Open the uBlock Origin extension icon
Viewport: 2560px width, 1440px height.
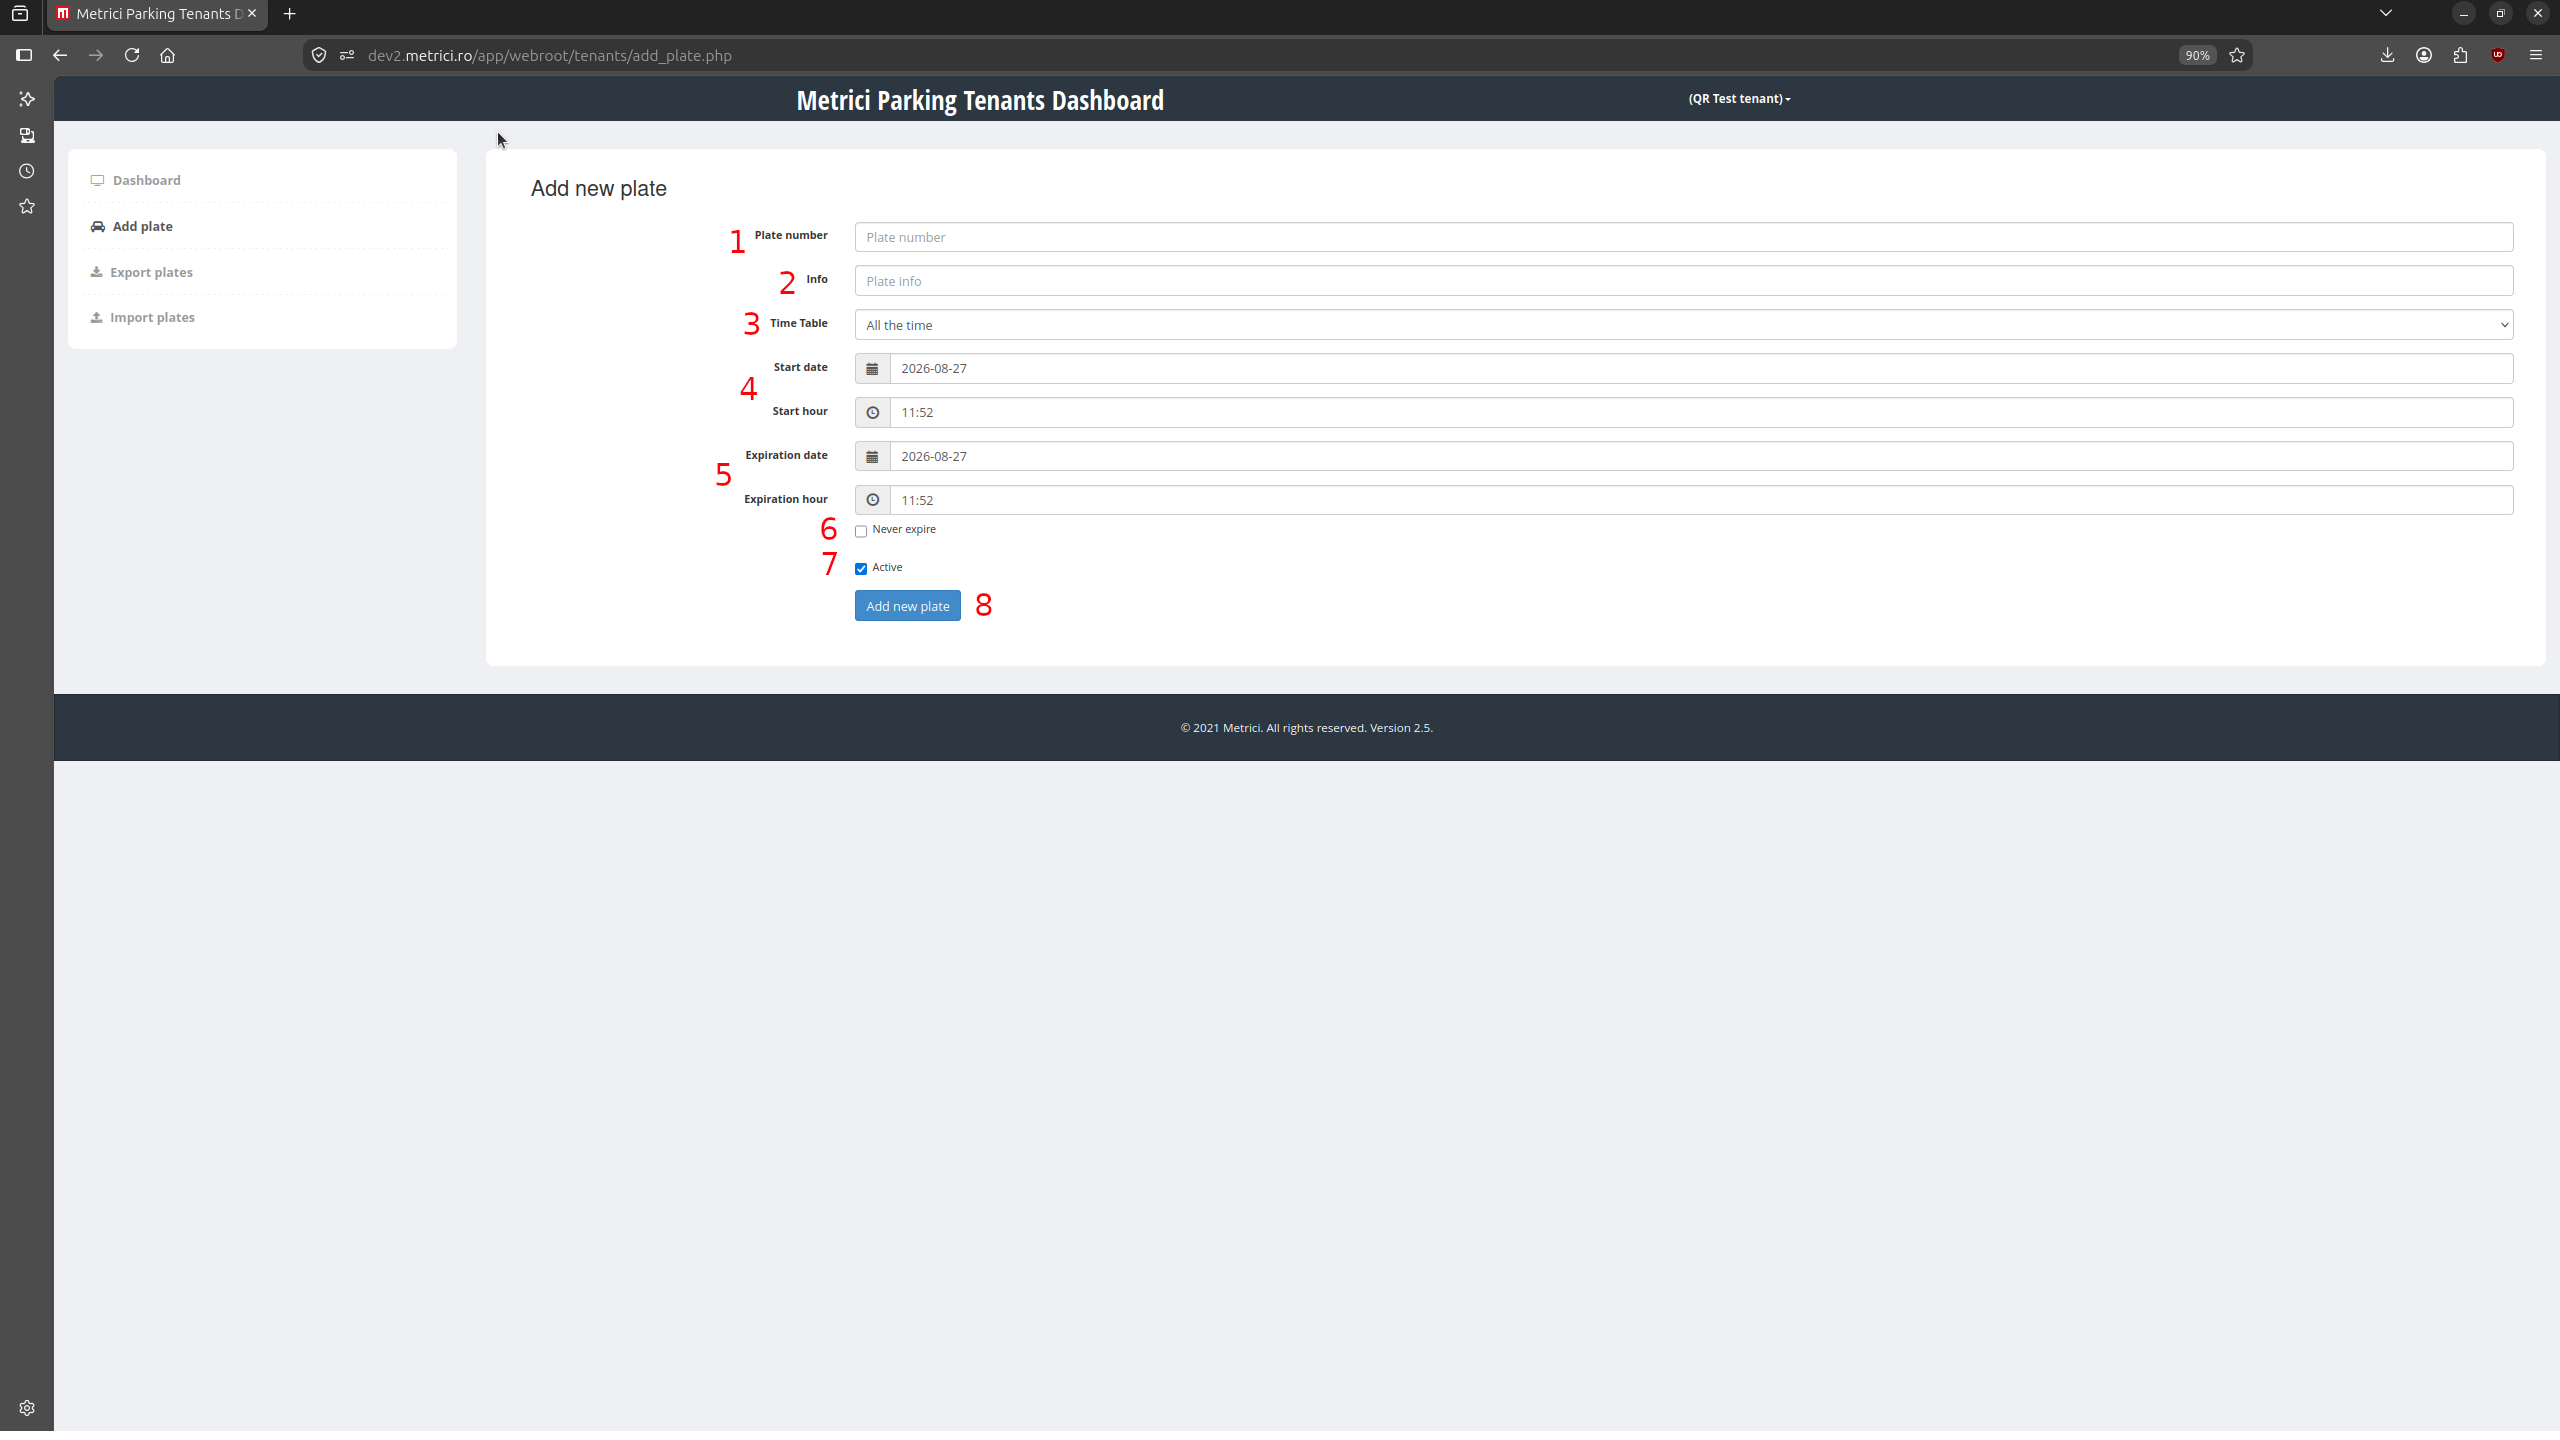click(2498, 55)
